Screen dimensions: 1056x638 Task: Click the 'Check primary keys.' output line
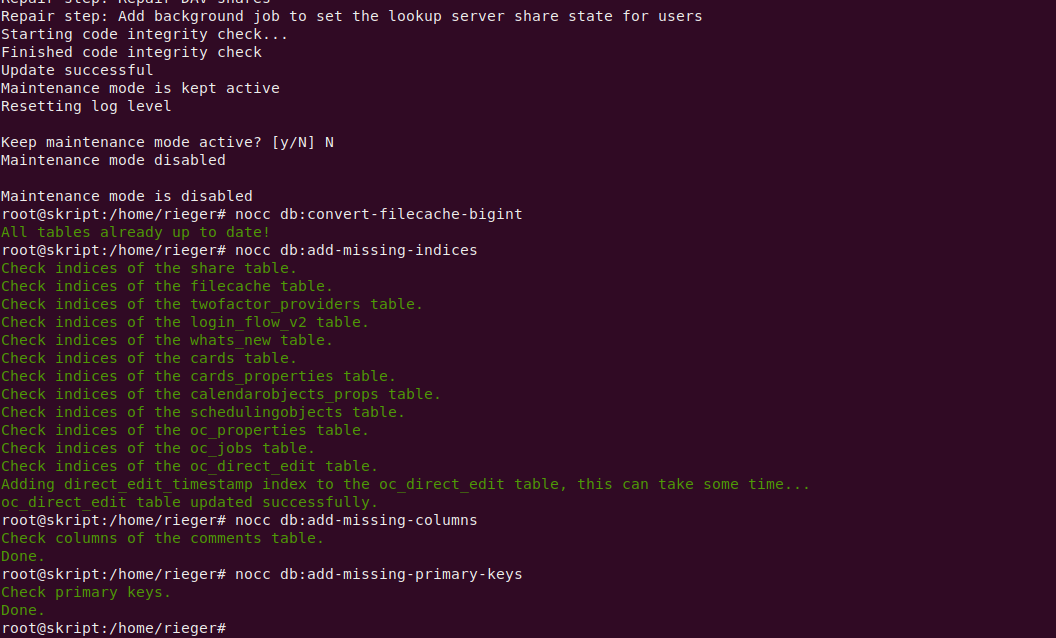coord(86,592)
